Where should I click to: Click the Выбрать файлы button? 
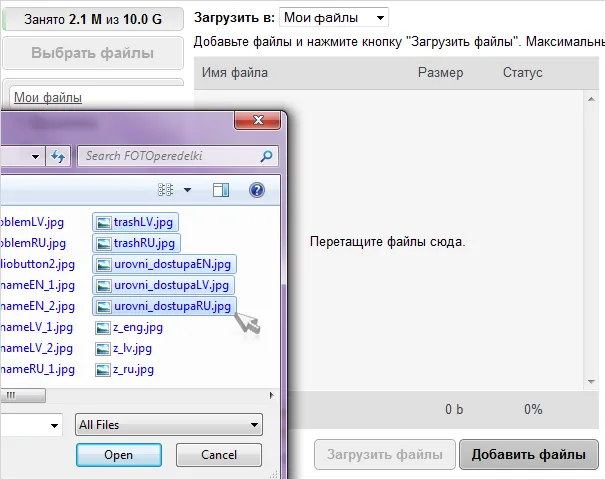coord(92,53)
